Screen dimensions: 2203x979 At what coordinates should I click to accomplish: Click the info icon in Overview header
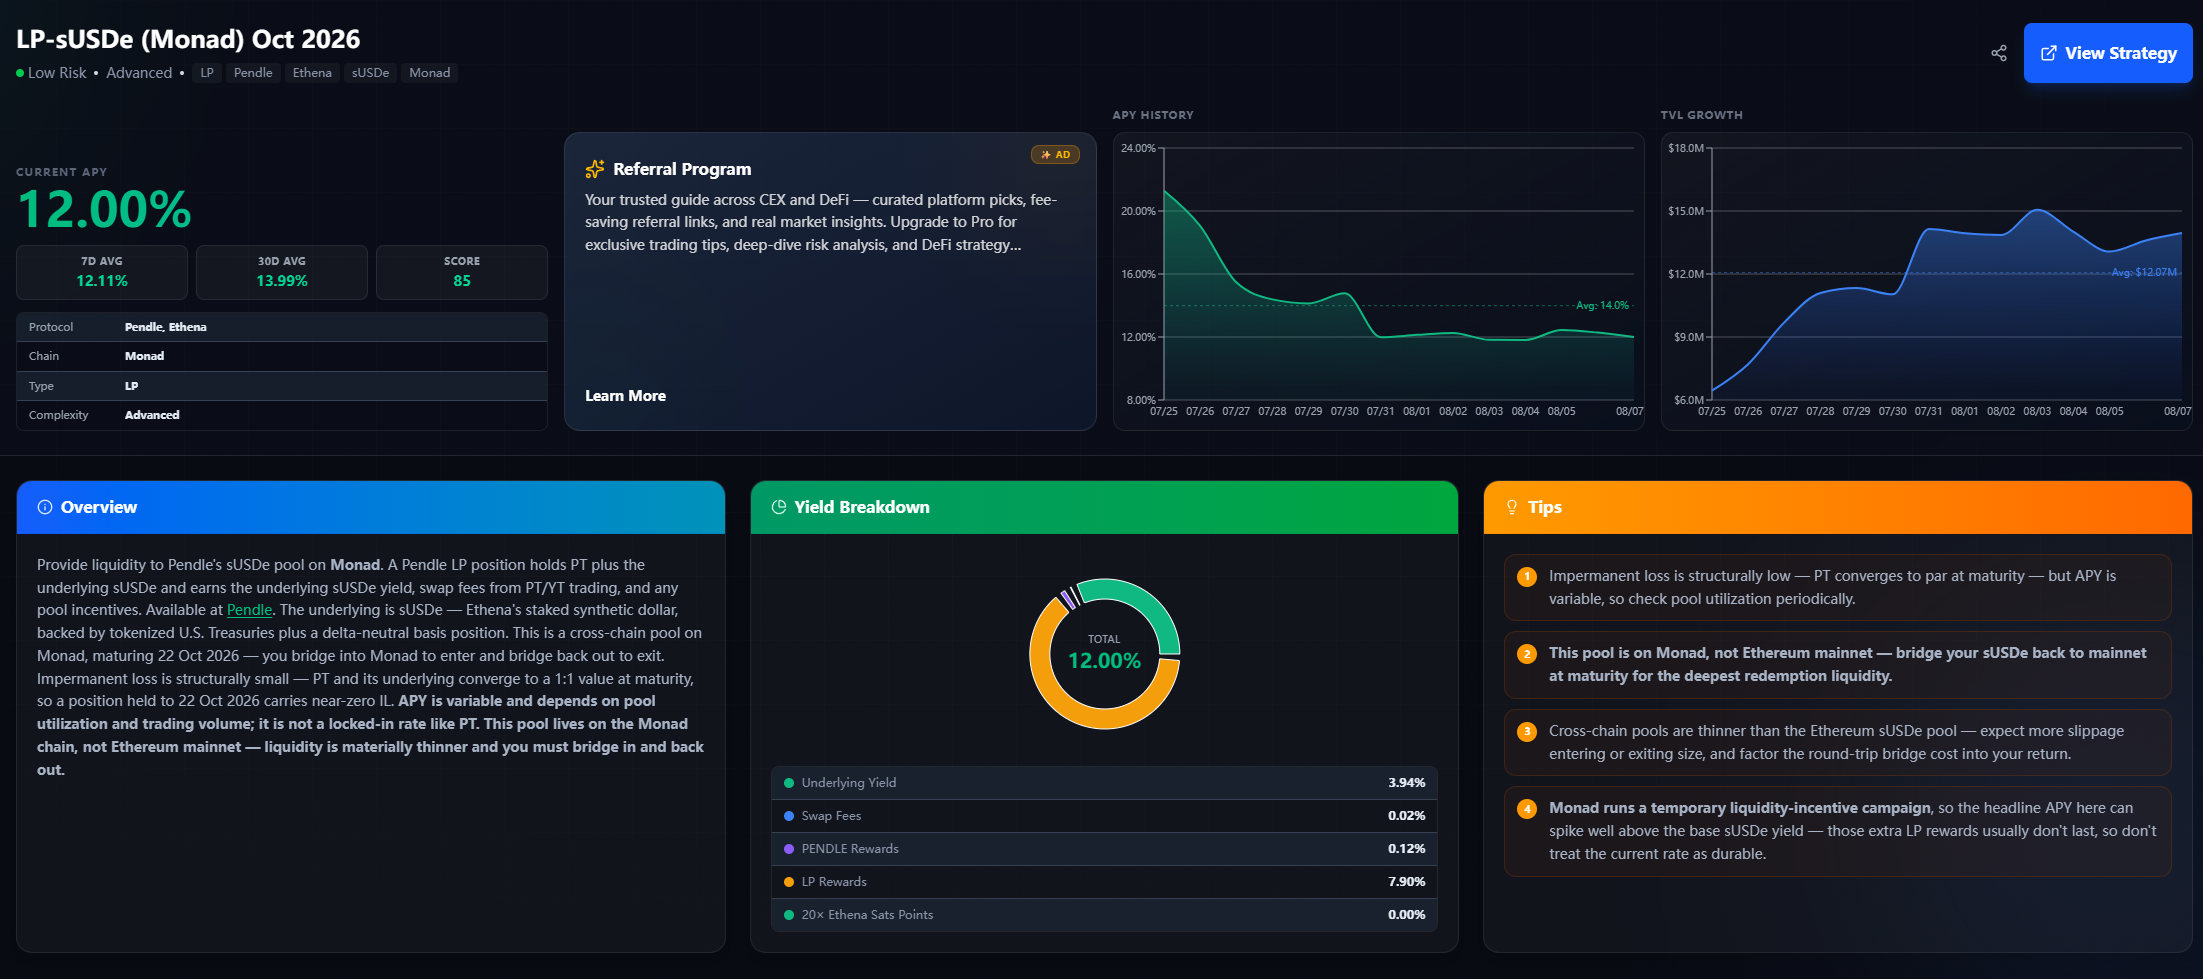pos(45,507)
